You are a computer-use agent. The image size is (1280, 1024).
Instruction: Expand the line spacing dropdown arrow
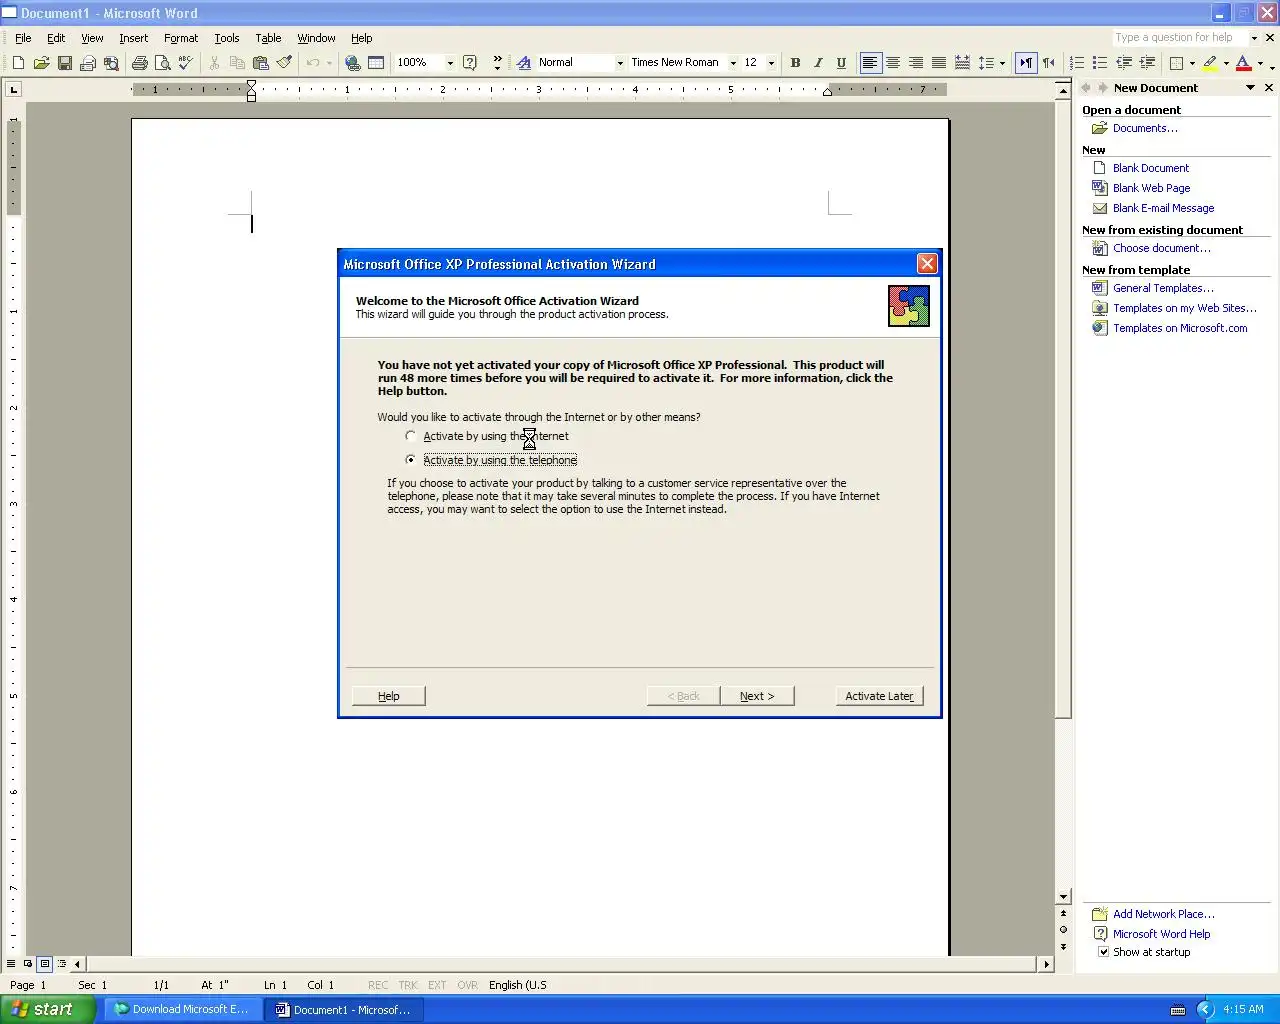[x=1002, y=63]
